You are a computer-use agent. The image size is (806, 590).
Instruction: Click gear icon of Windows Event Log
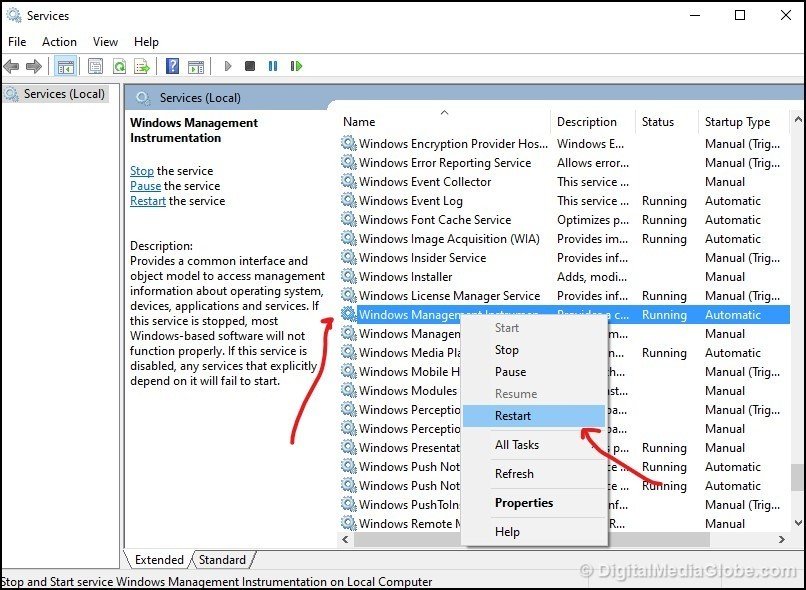tap(349, 200)
